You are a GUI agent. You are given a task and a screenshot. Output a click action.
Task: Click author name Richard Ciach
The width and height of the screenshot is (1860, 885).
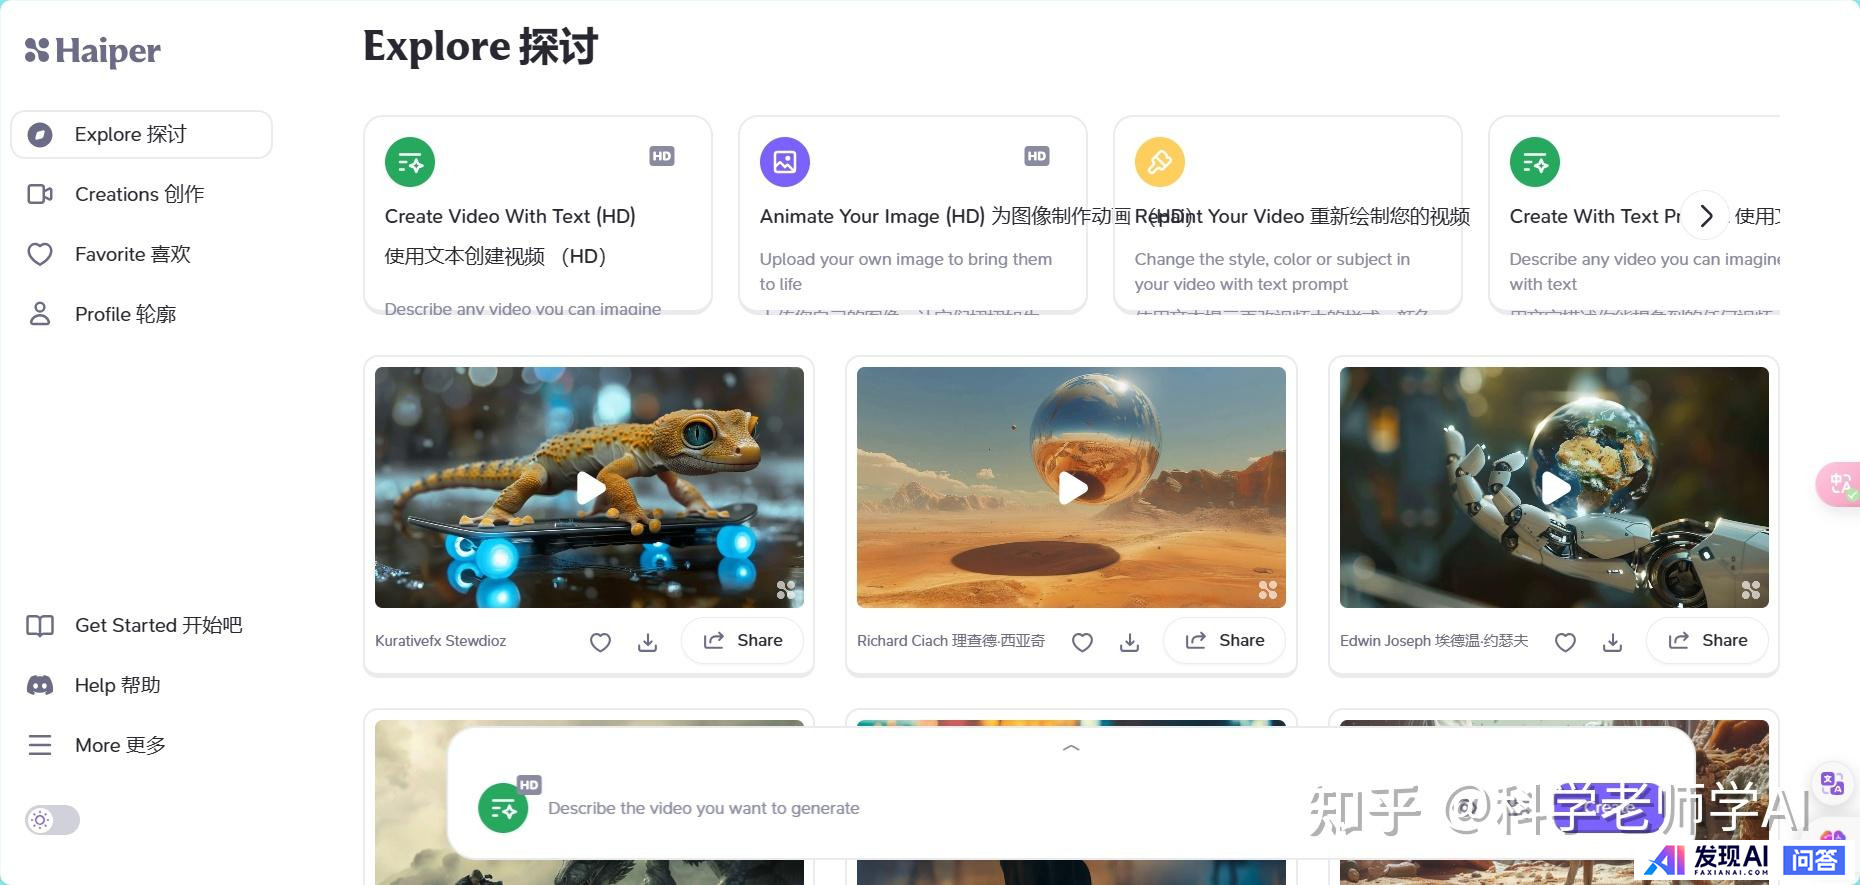pos(951,641)
